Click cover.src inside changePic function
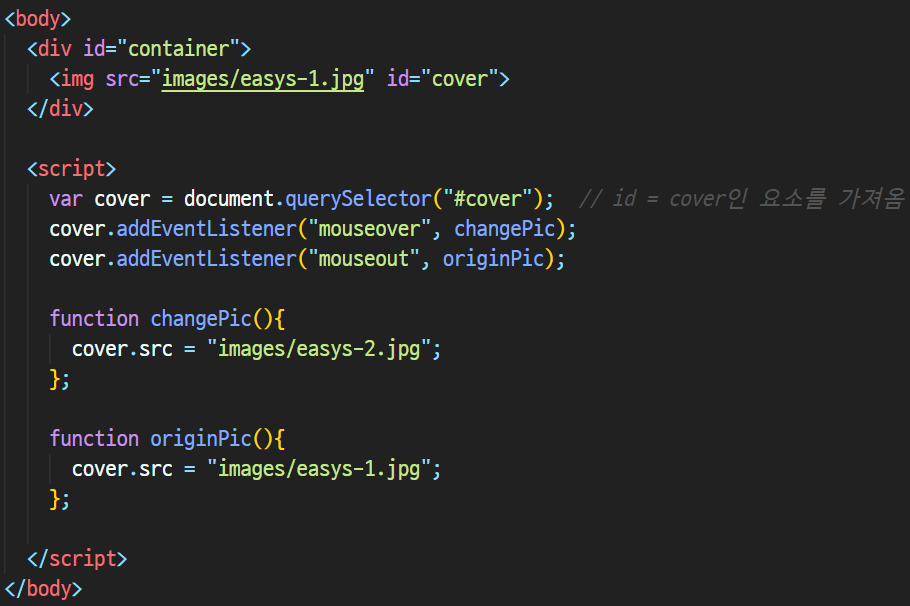 tap(122, 349)
